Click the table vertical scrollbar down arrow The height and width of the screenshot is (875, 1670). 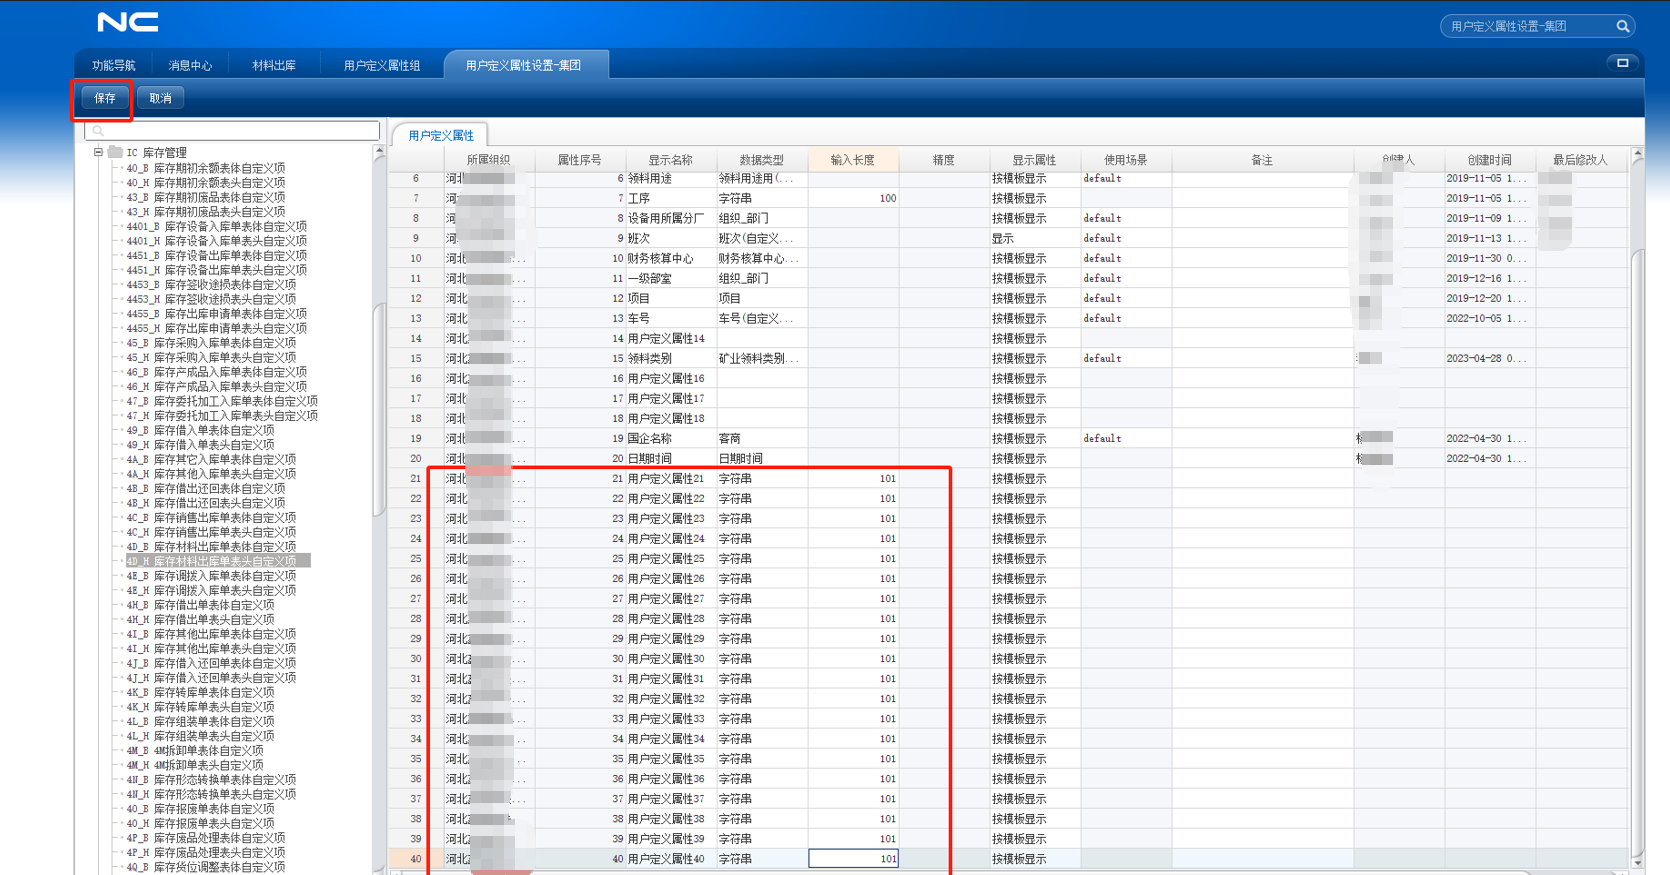tap(1637, 862)
